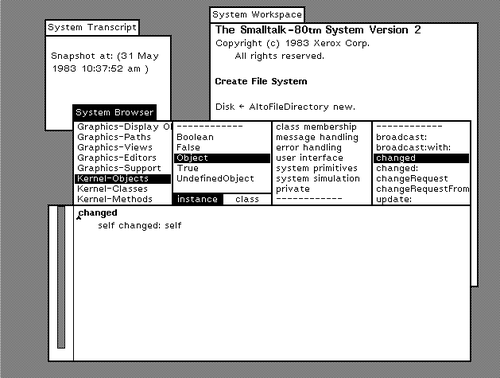Click the System Browser title label
Image resolution: width=500 pixels, height=378 pixels.
(x=114, y=112)
